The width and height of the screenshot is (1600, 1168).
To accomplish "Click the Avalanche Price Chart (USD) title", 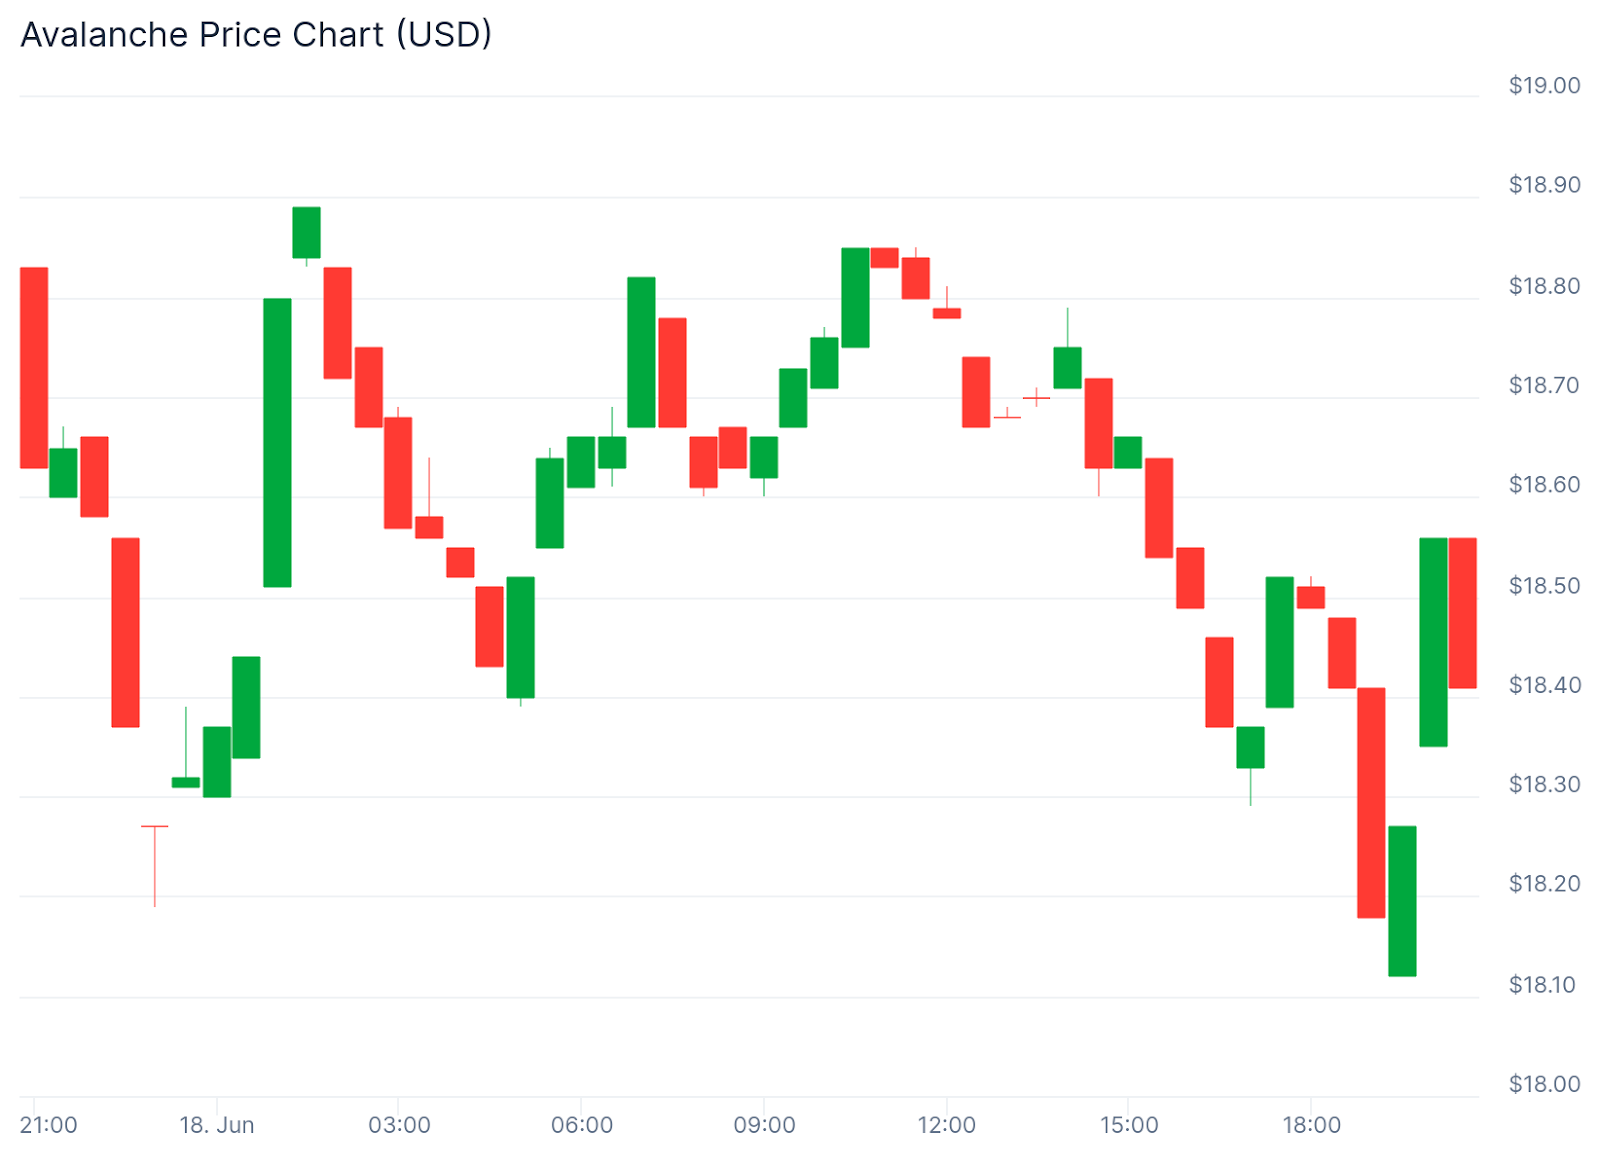I will point(256,35).
